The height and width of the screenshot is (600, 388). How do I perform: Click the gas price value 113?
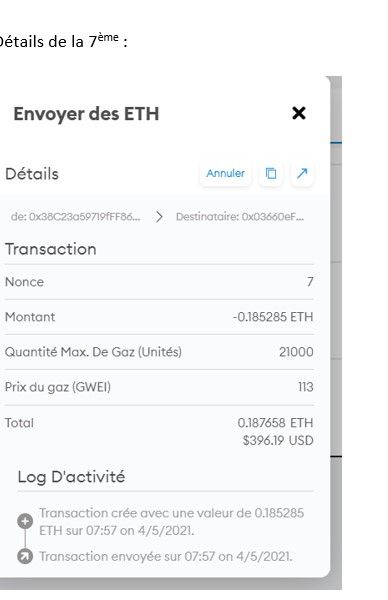coord(306,387)
